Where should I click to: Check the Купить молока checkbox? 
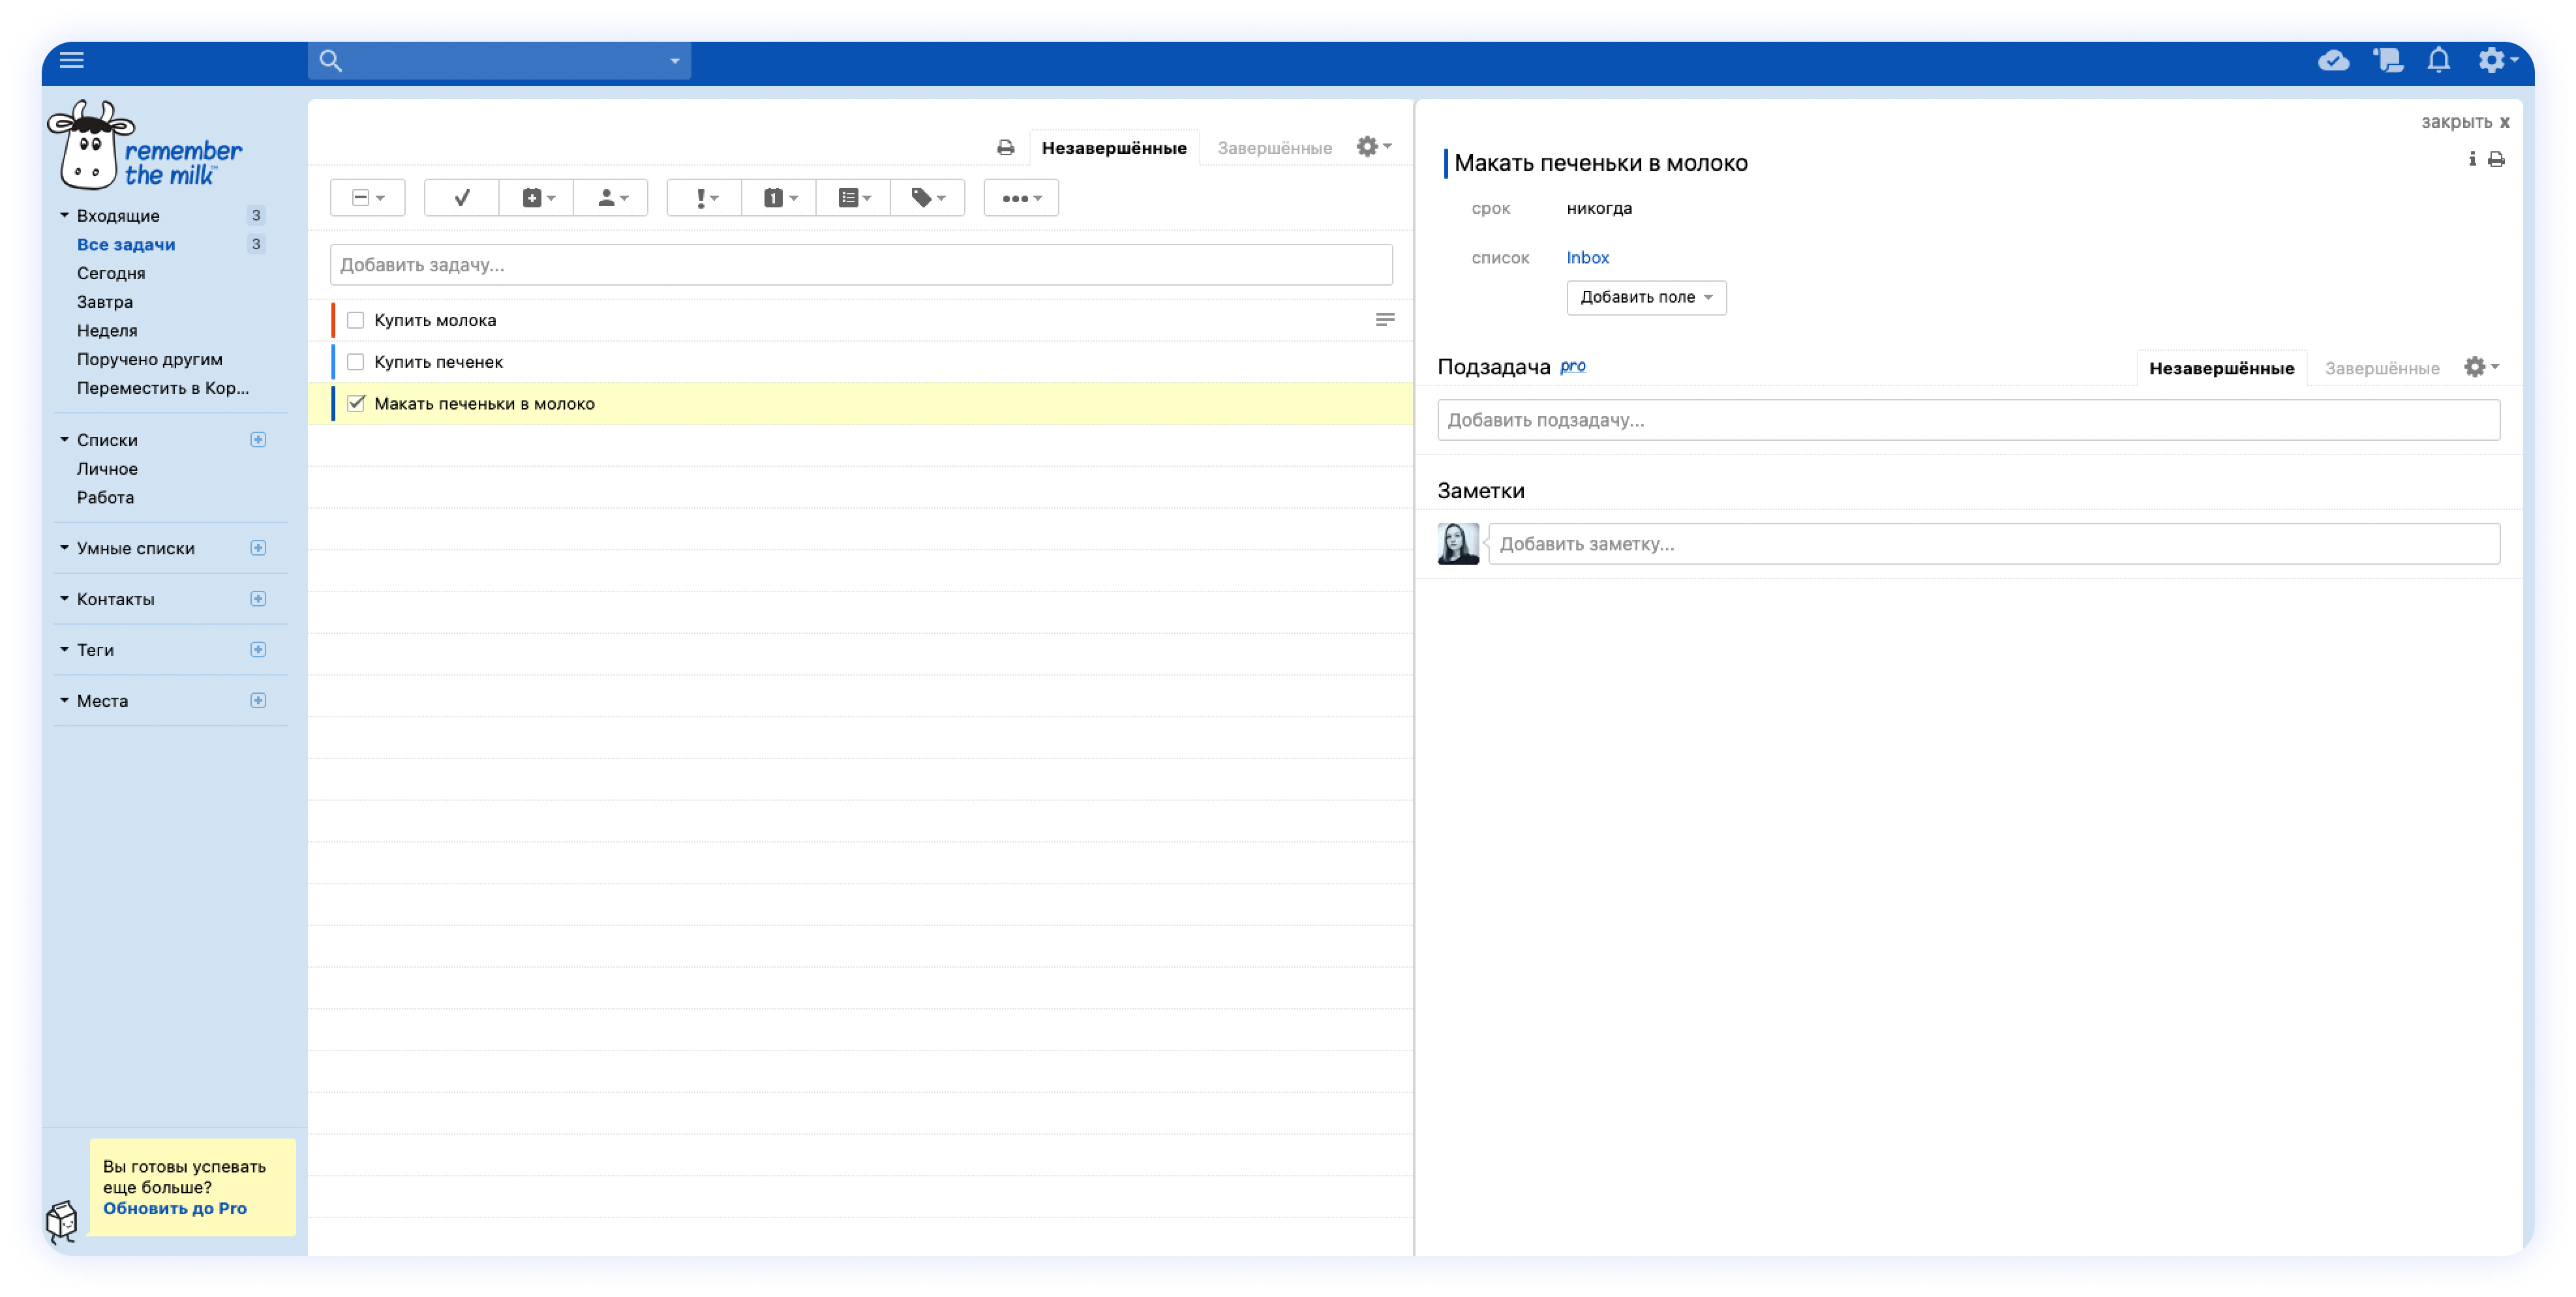point(355,320)
